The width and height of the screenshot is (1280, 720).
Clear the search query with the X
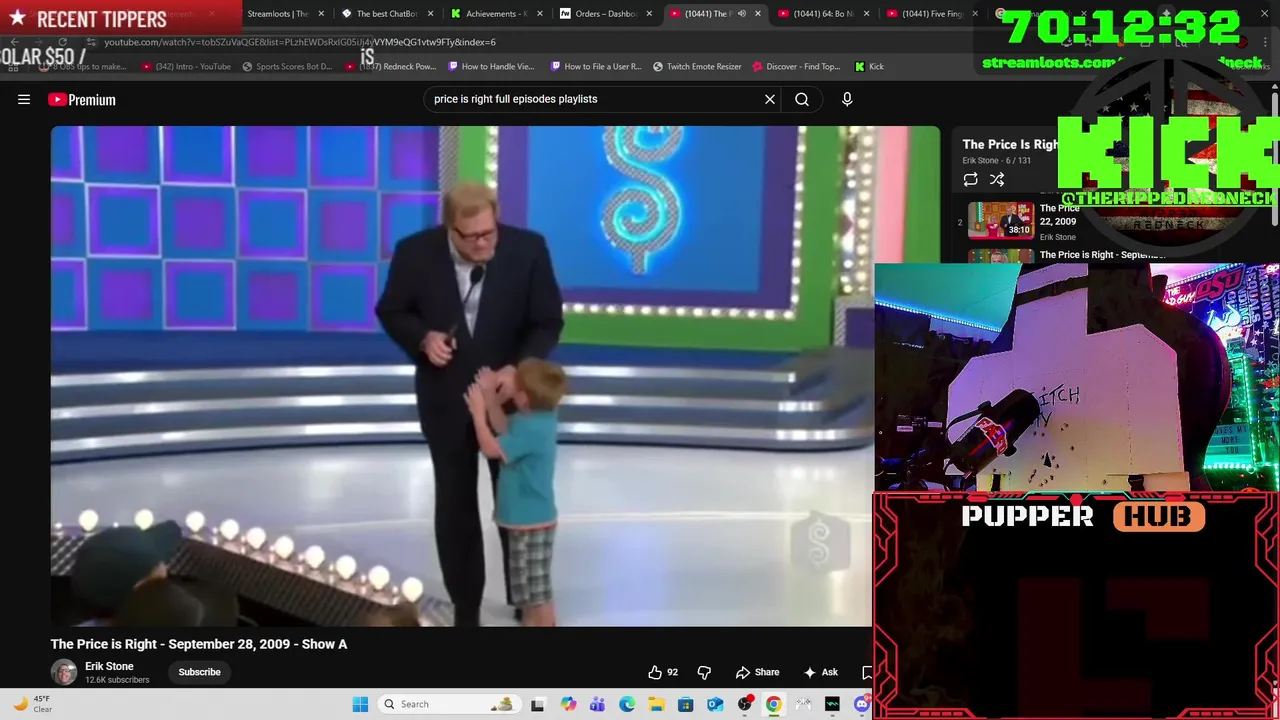(770, 99)
